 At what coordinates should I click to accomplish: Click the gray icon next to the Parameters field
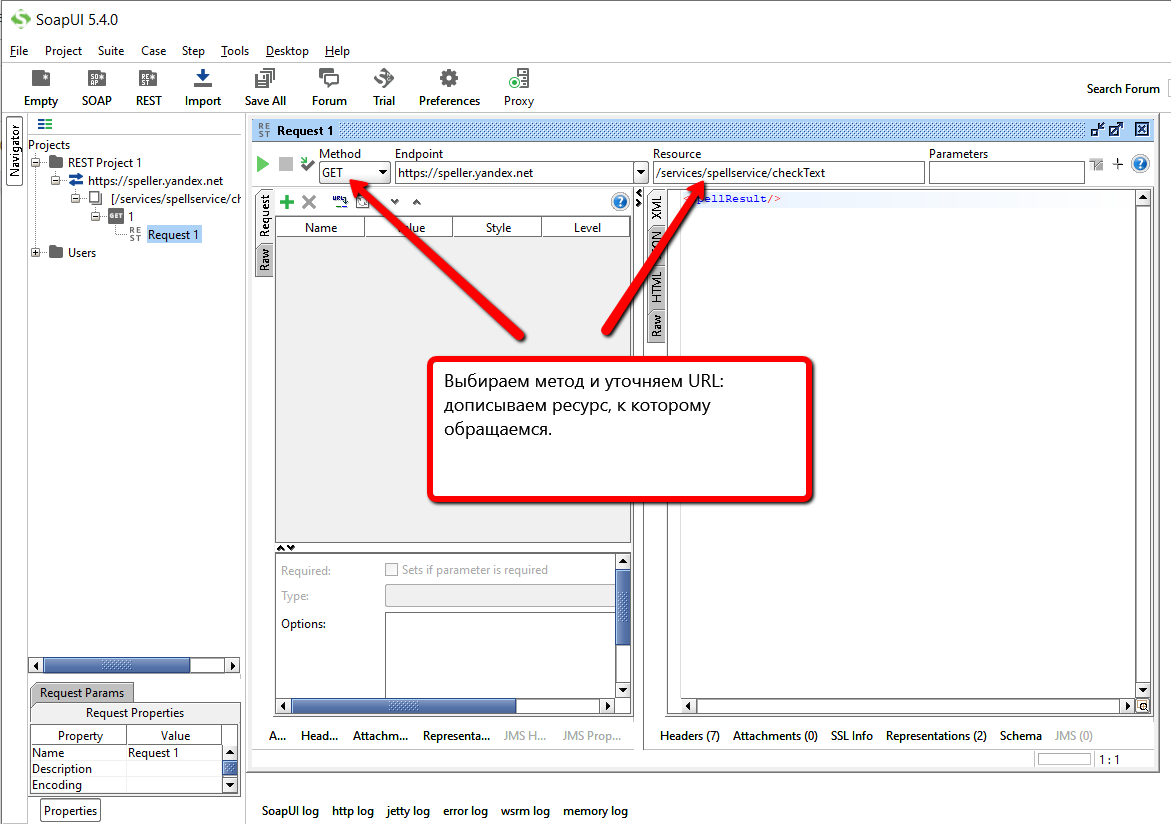pyautogui.click(x=1096, y=164)
